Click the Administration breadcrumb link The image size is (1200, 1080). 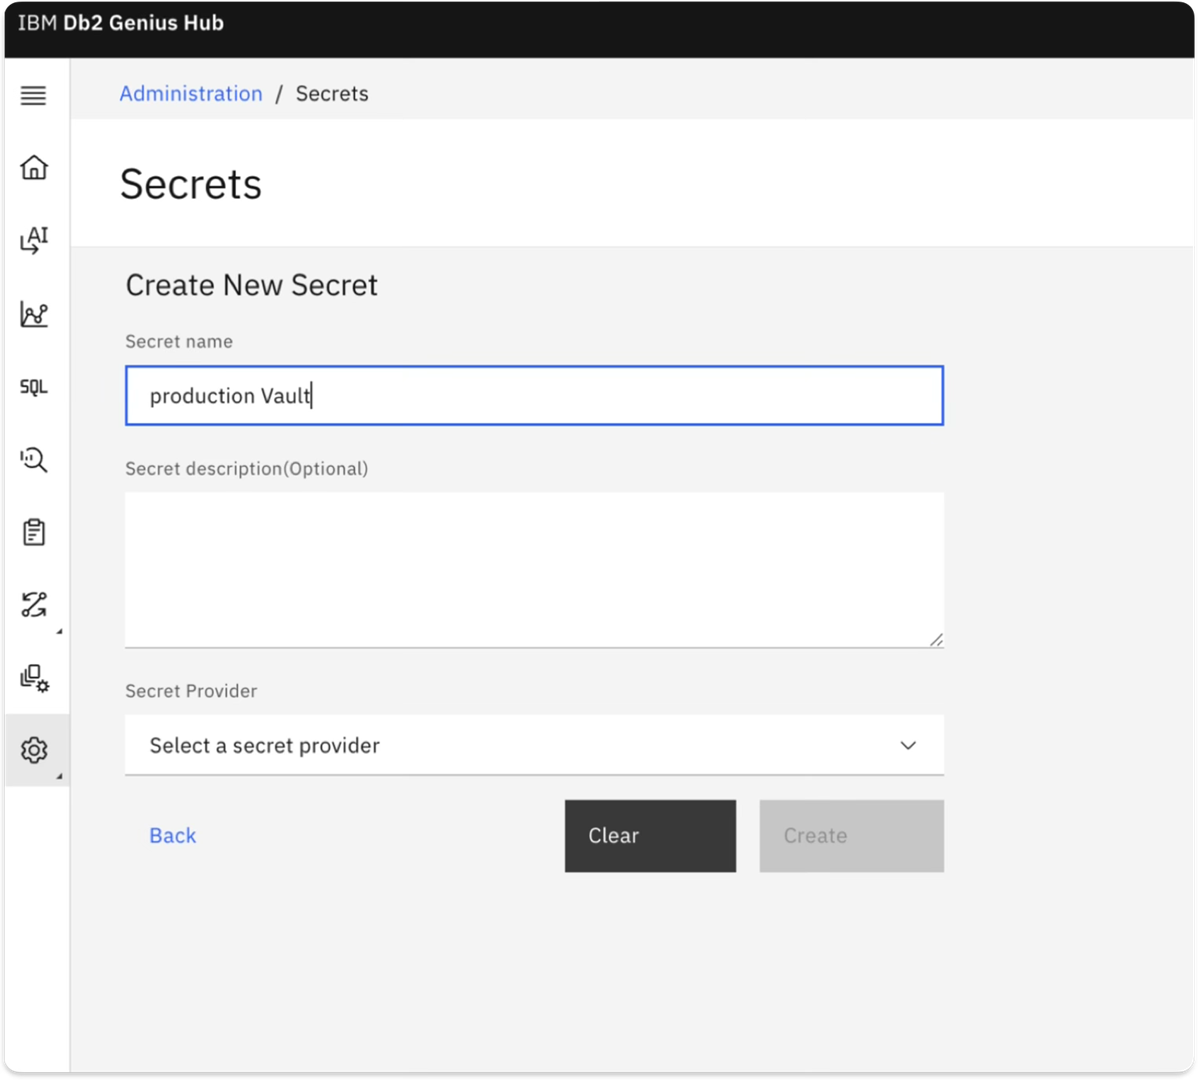[191, 93]
